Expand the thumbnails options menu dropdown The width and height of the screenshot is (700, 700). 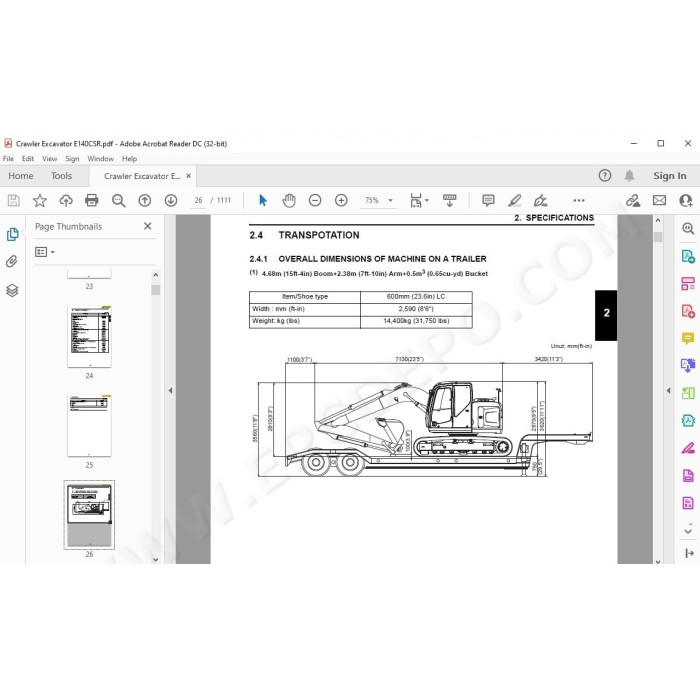tap(53, 252)
